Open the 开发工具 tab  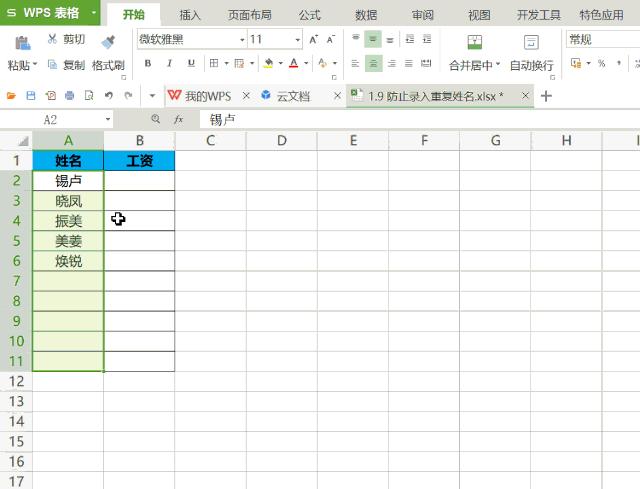tap(539, 15)
